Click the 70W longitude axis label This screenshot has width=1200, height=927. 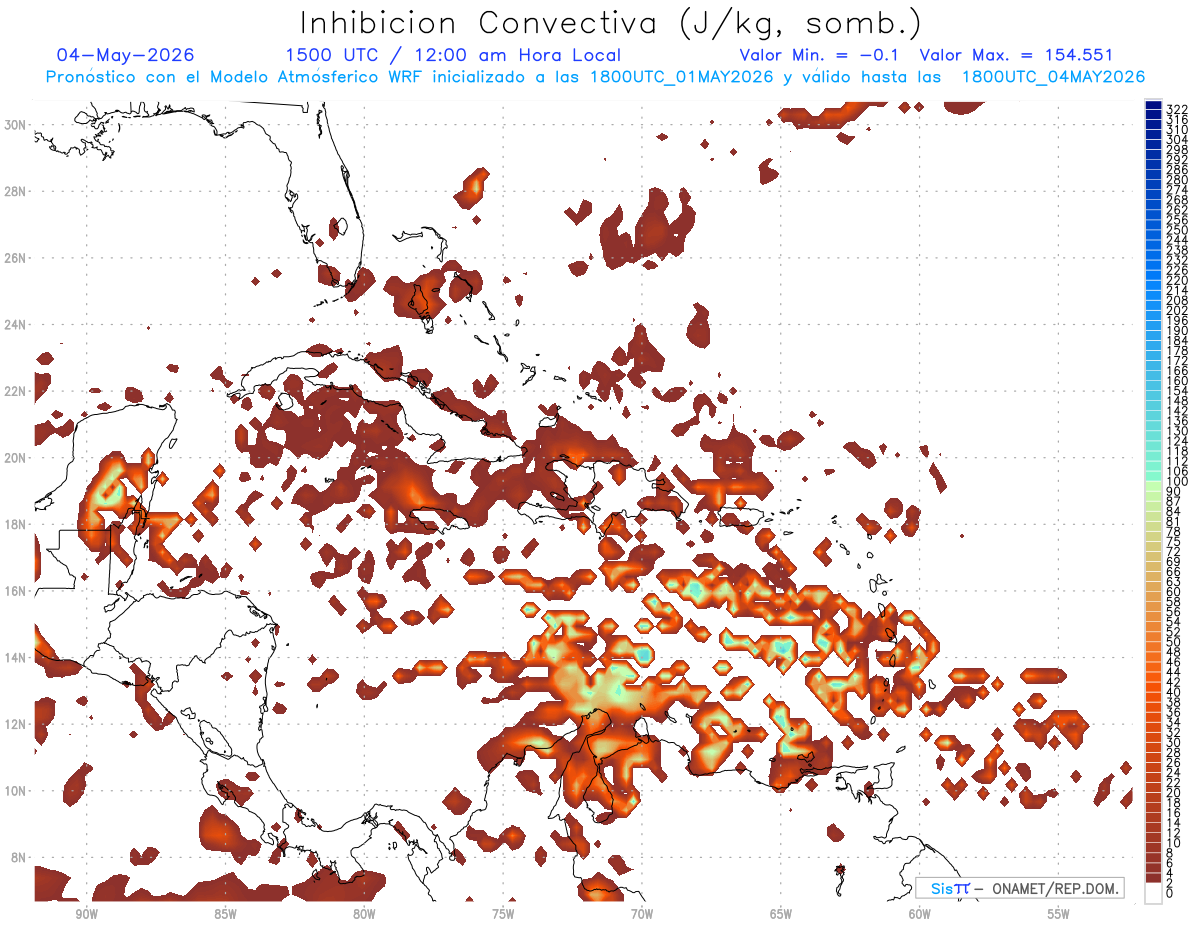642,914
